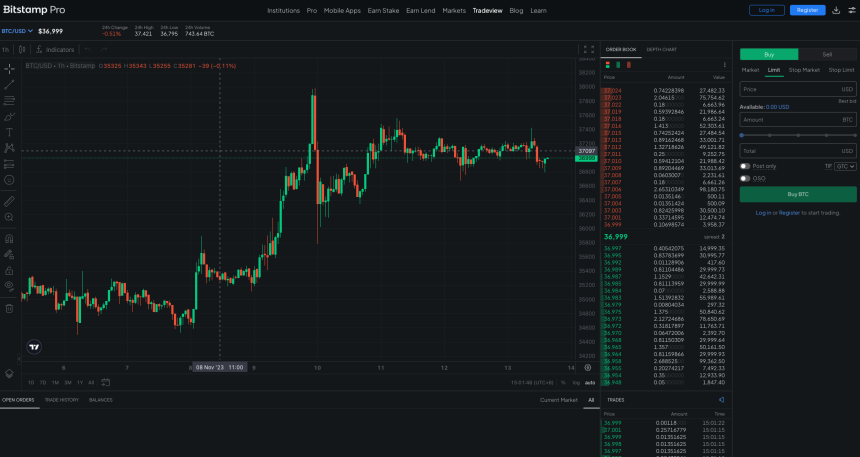The image size is (860, 457).
Task: Toggle the Post only switch
Action: pyautogui.click(x=745, y=166)
